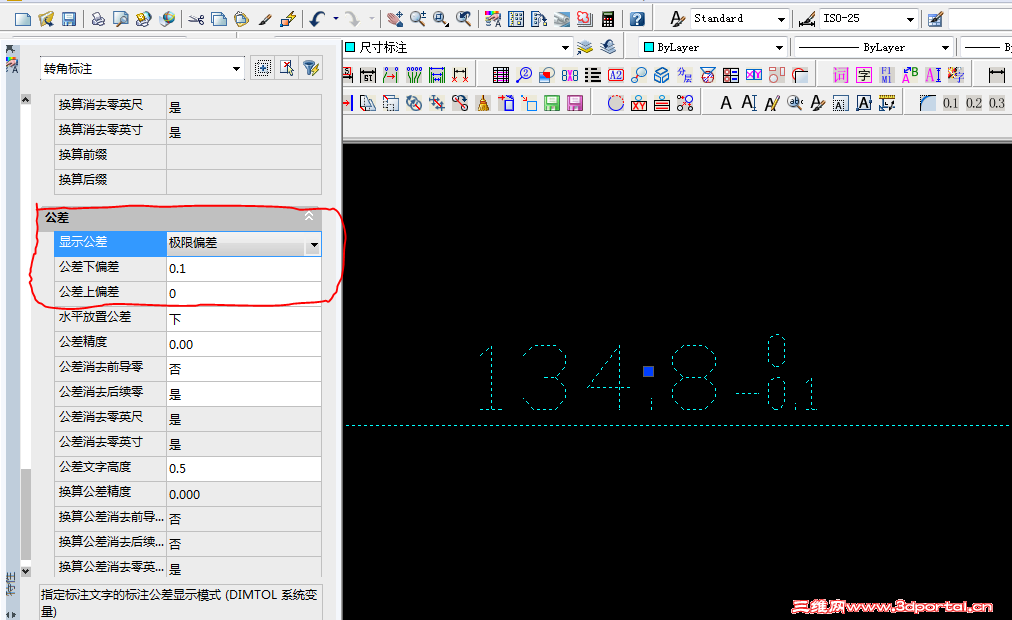Viewport: 1012px width, 620px height.
Task: Click the Make Object's Layer Current icon
Action: (x=585, y=48)
